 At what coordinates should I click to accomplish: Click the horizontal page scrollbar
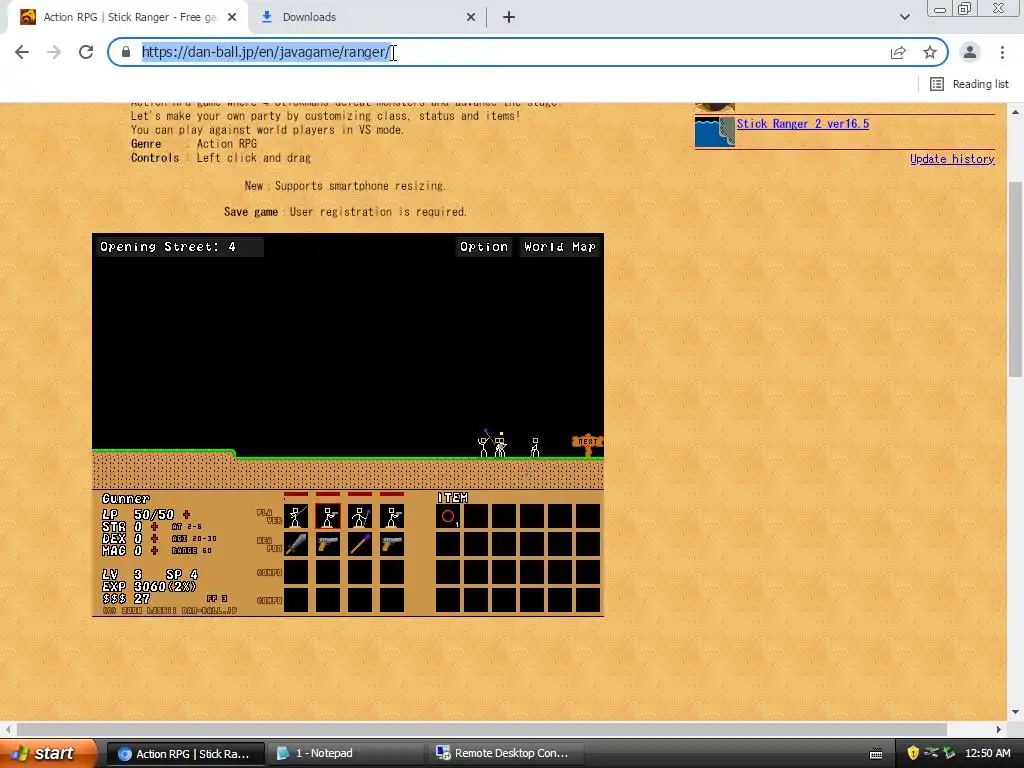click(482, 729)
